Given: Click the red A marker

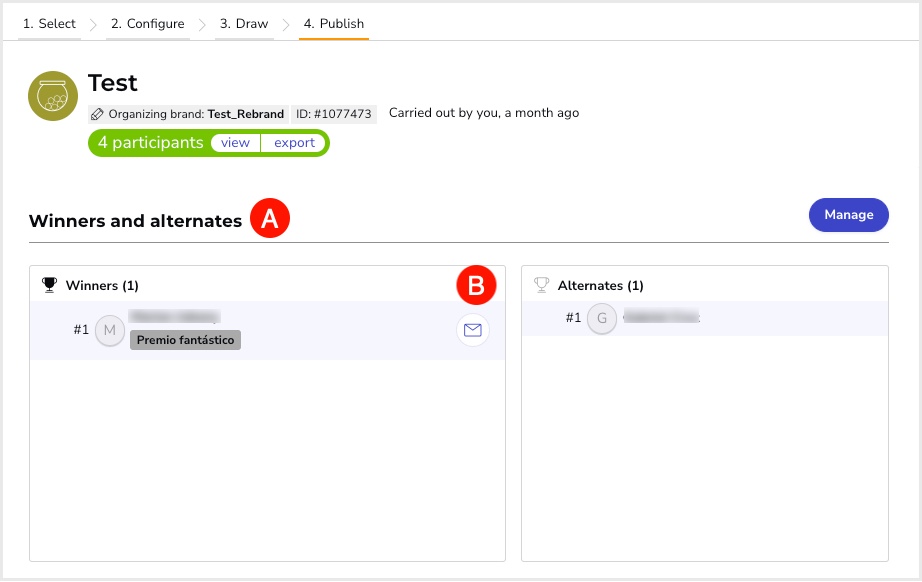Looking at the screenshot, I should 269,218.
